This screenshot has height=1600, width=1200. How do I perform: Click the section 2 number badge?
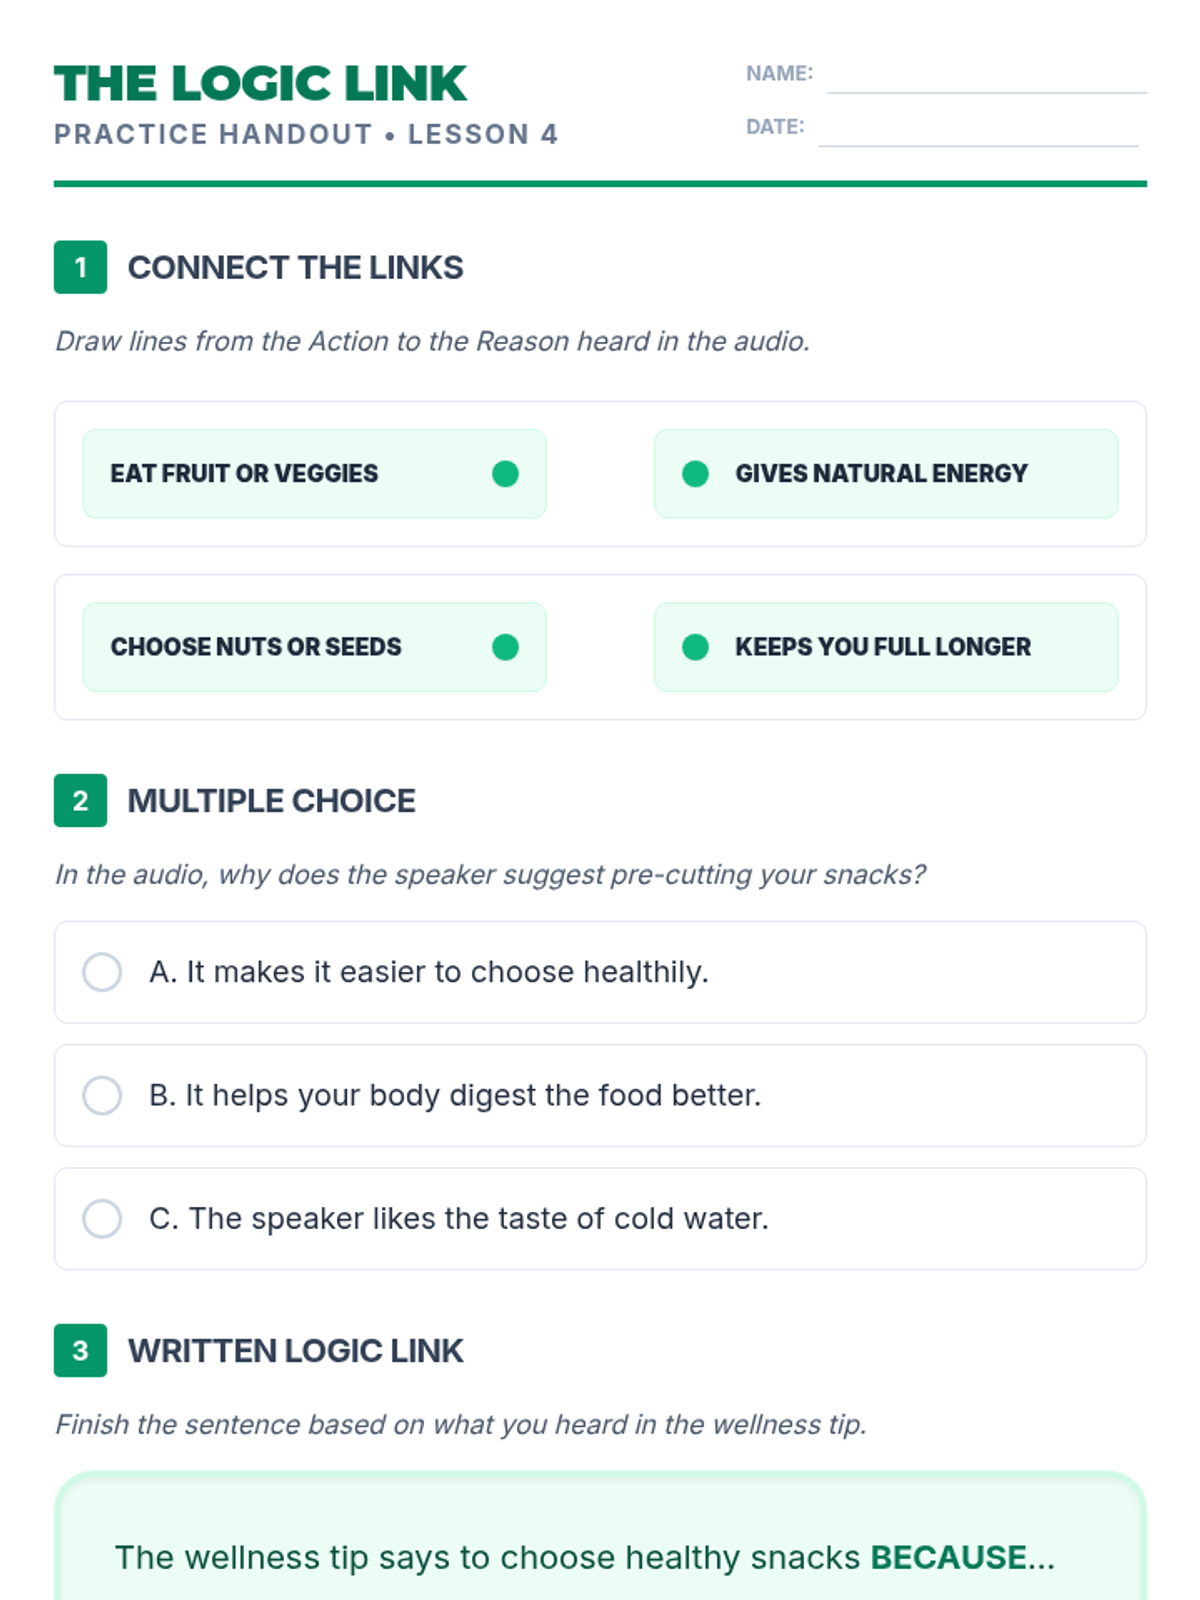point(80,800)
